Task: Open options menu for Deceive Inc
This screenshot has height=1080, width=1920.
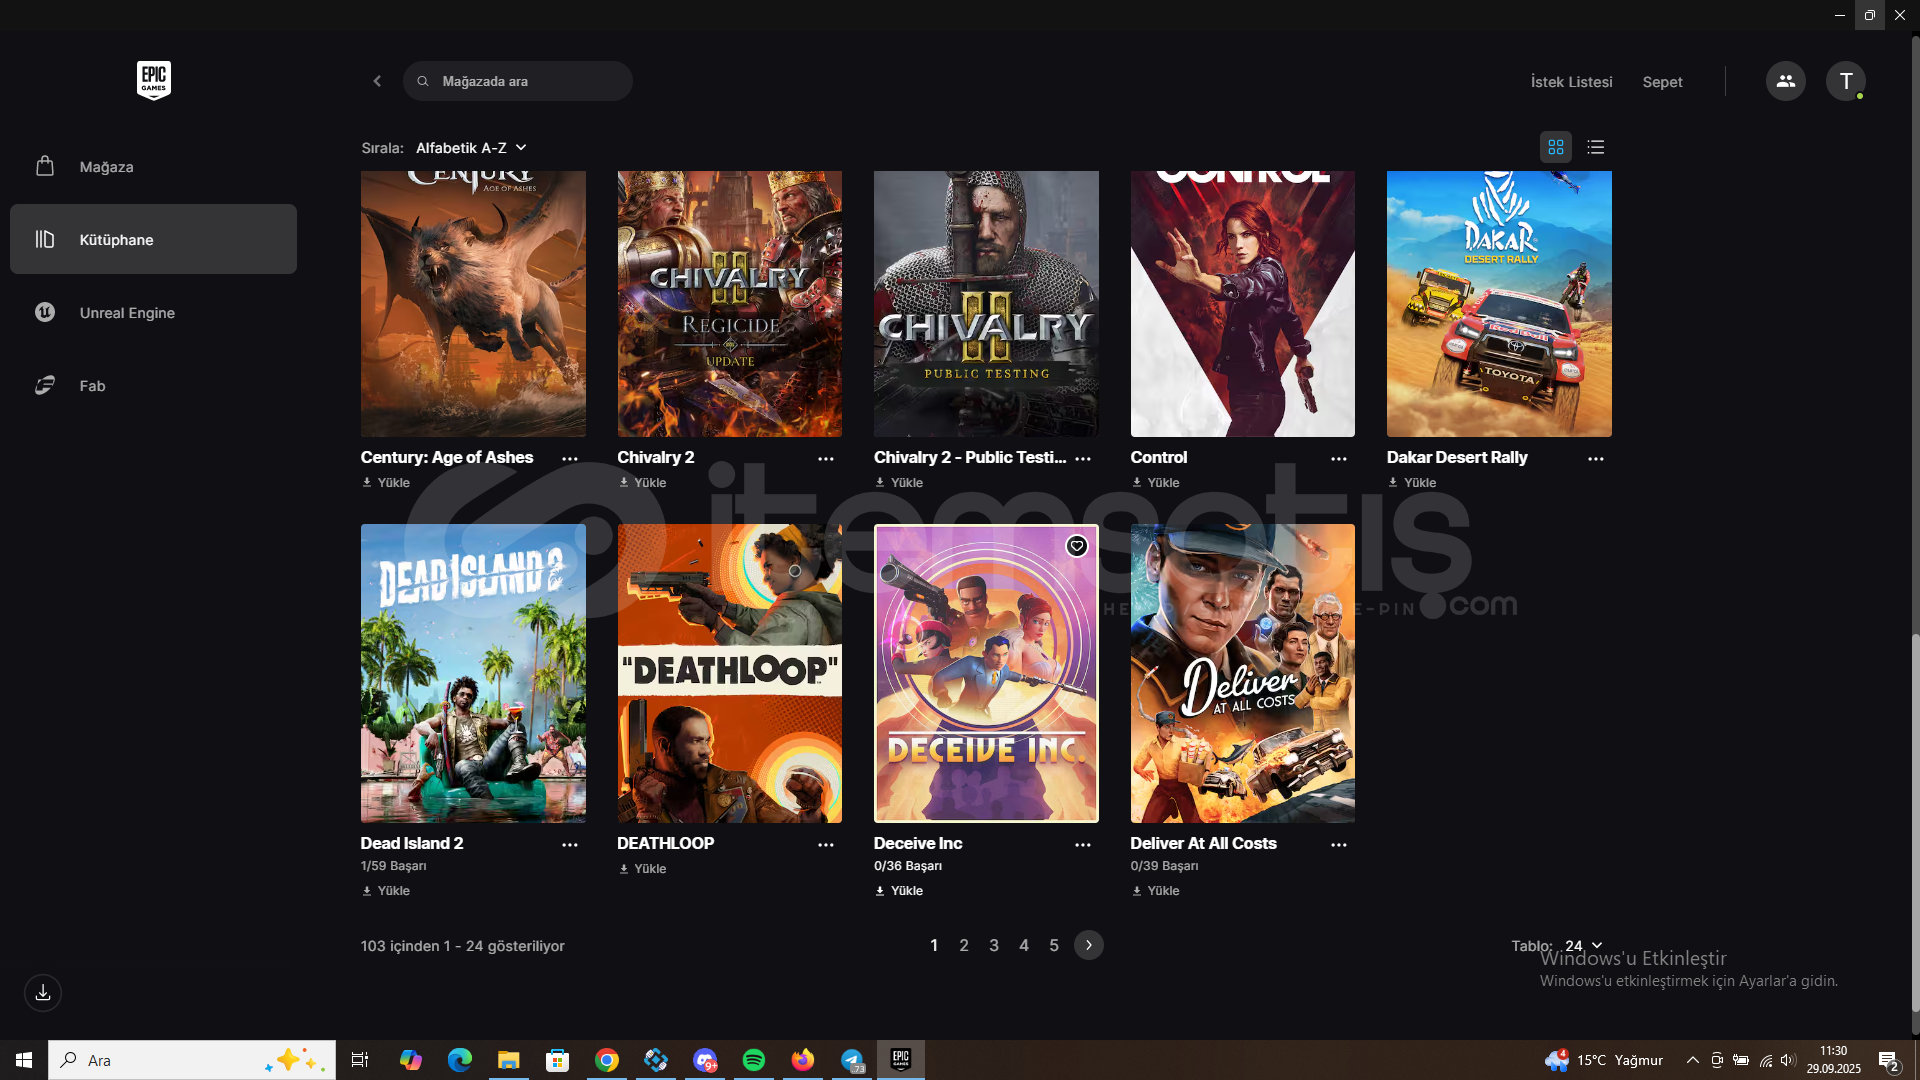Action: tap(1083, 844)
